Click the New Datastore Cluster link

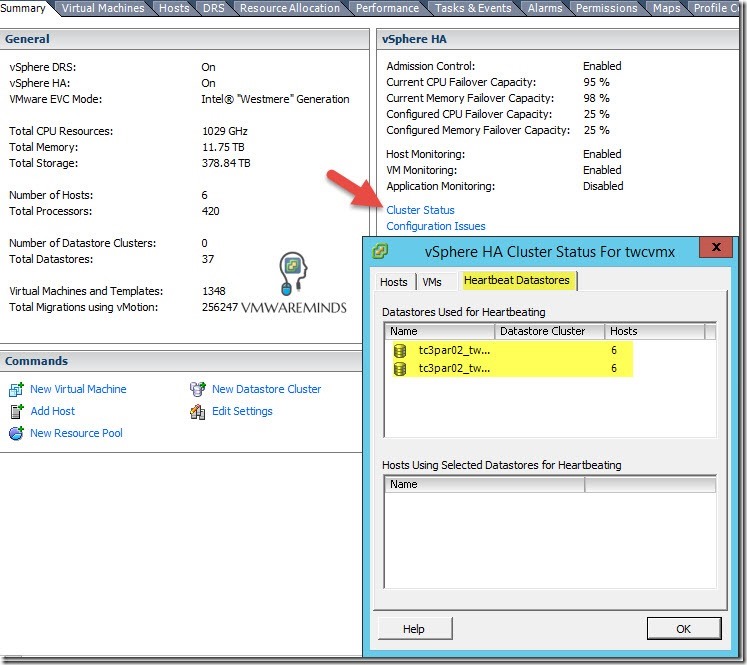[x=266, y=389]
